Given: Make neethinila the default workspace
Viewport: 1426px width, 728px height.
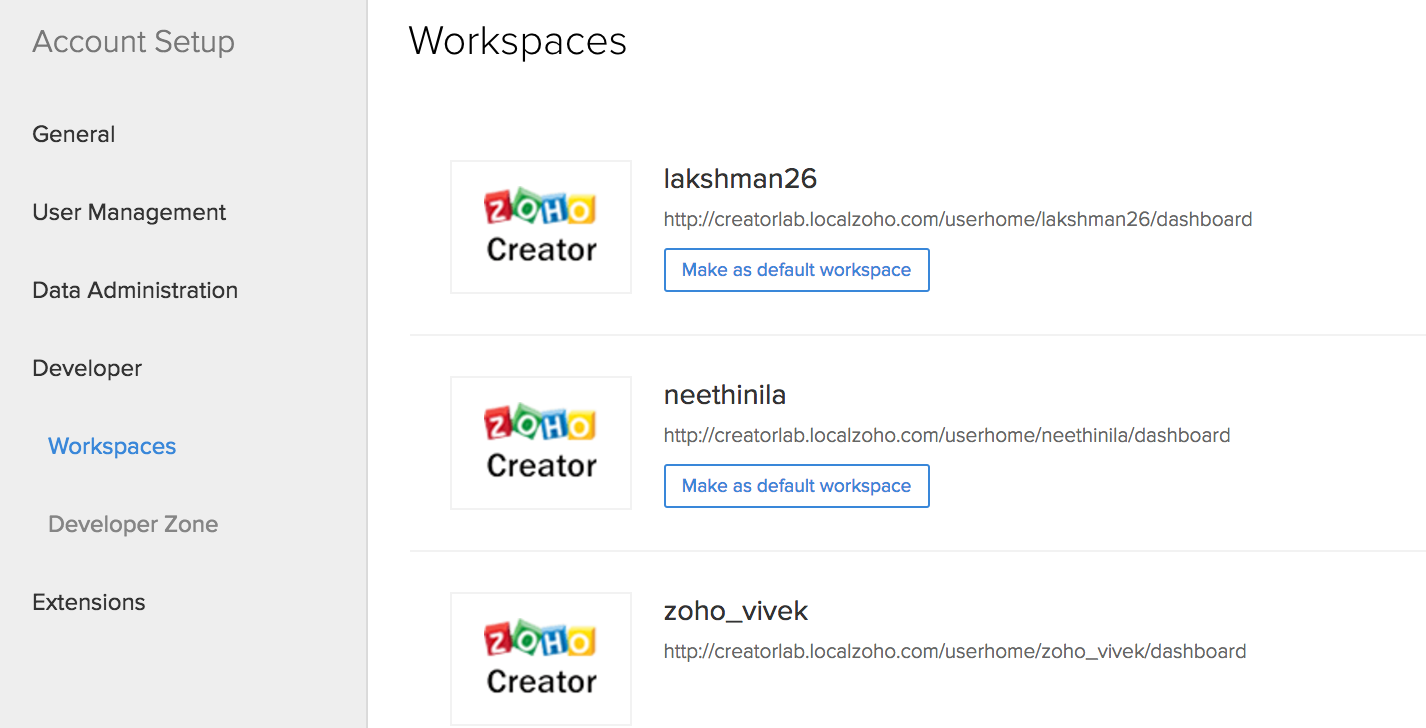Looking at the screenshot, I should [796, 485].
